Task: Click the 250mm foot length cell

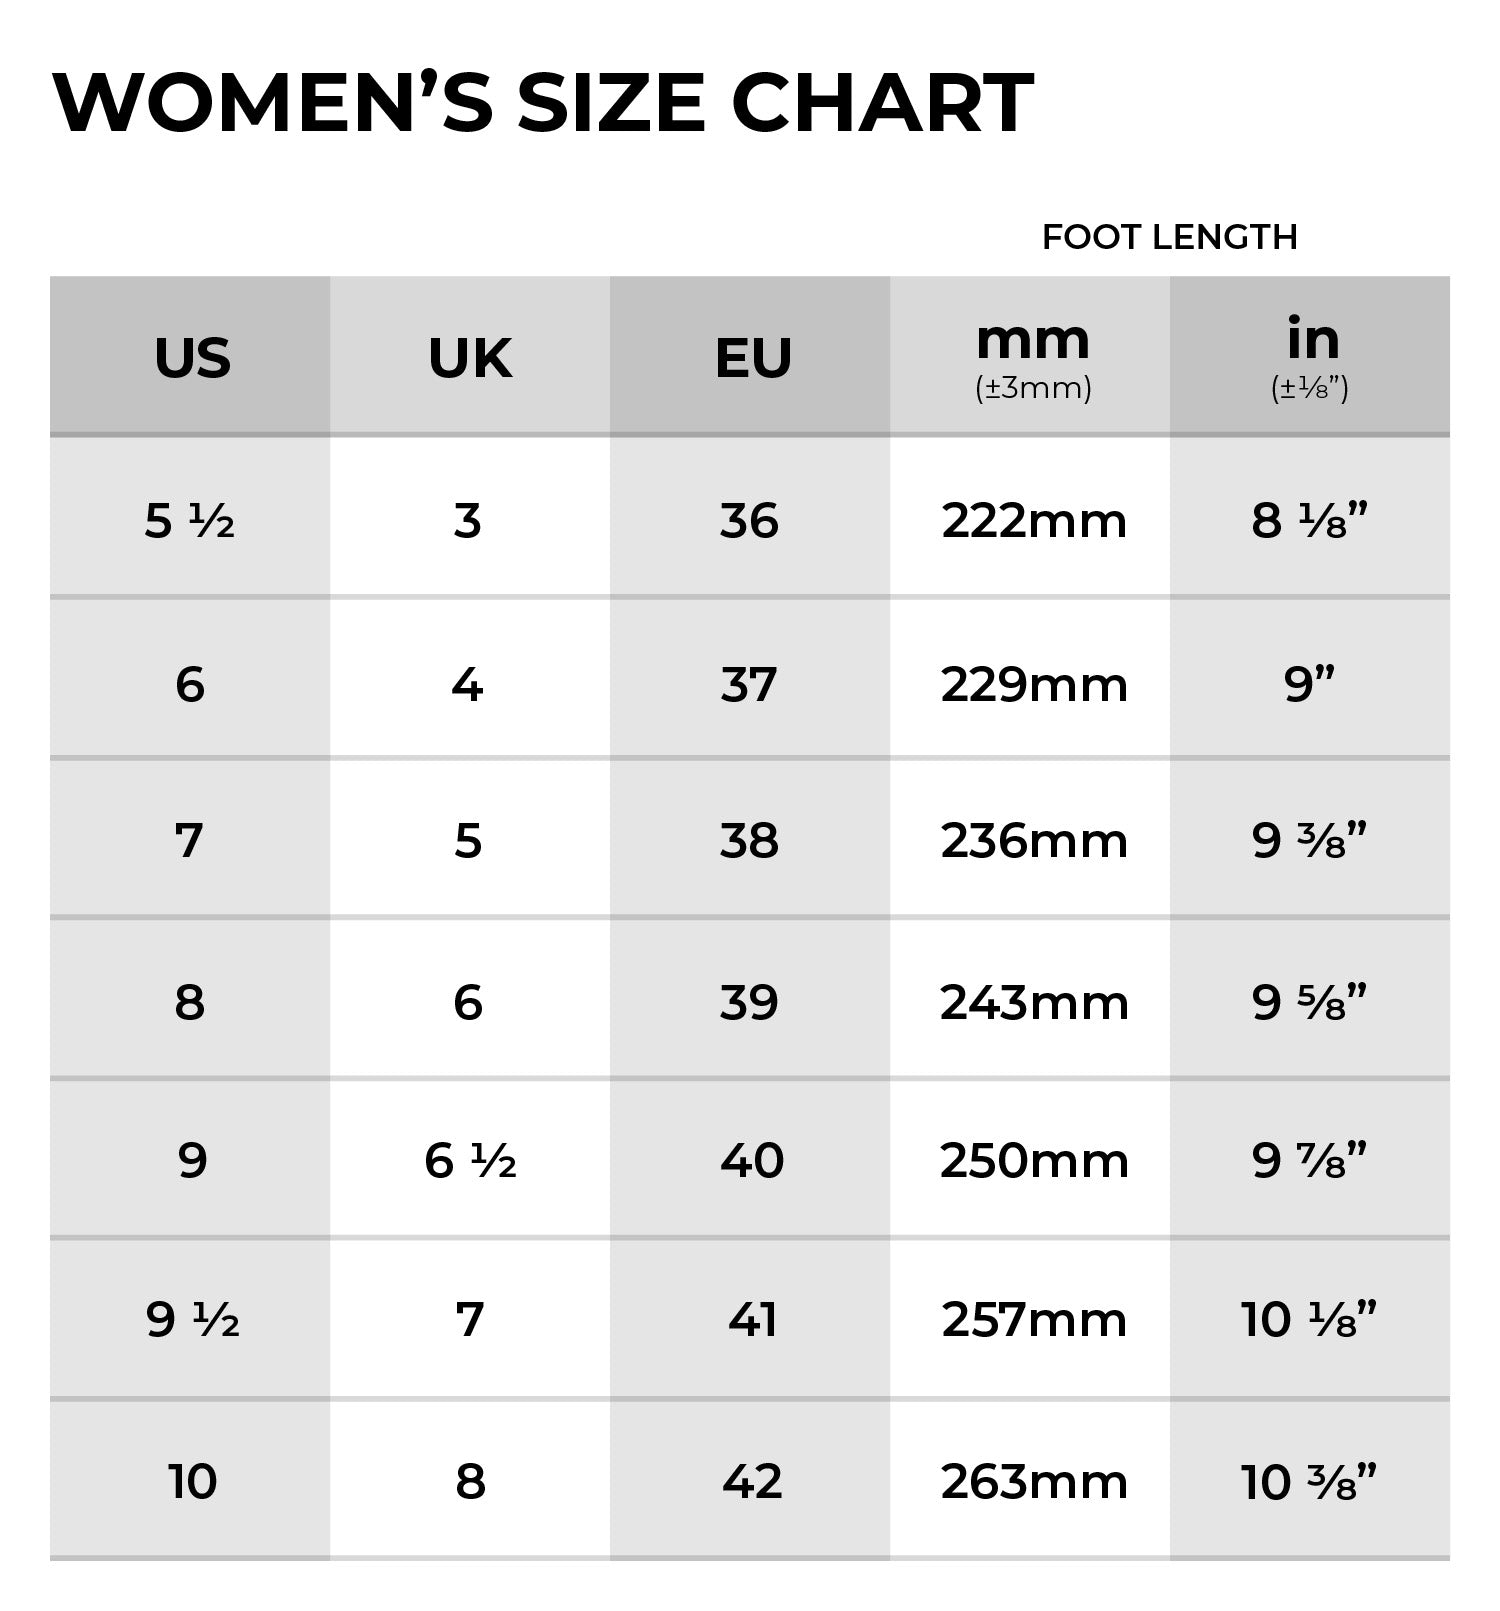Action: point(1033,1161)
